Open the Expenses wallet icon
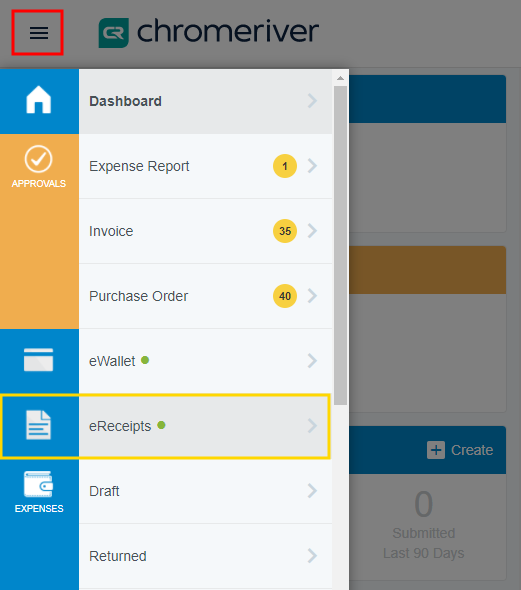 tap(38, 484)
